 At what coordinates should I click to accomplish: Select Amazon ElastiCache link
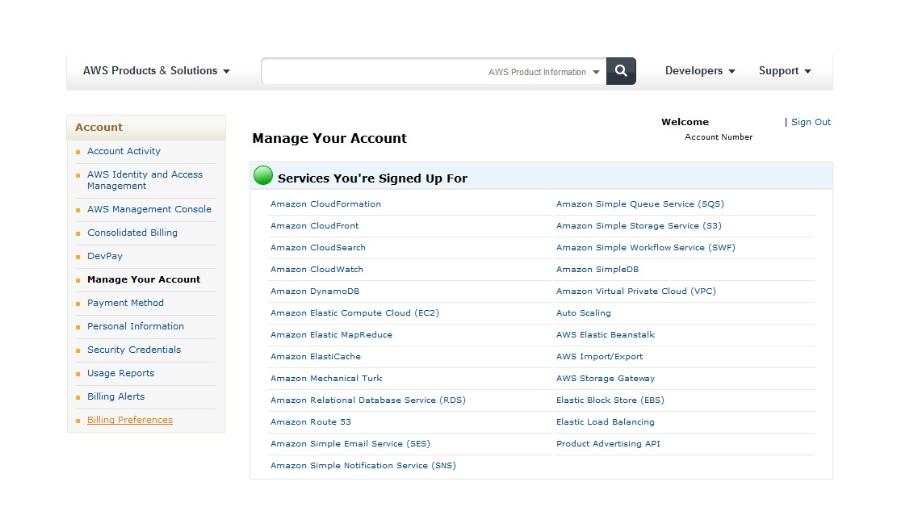tap(315, 356)
